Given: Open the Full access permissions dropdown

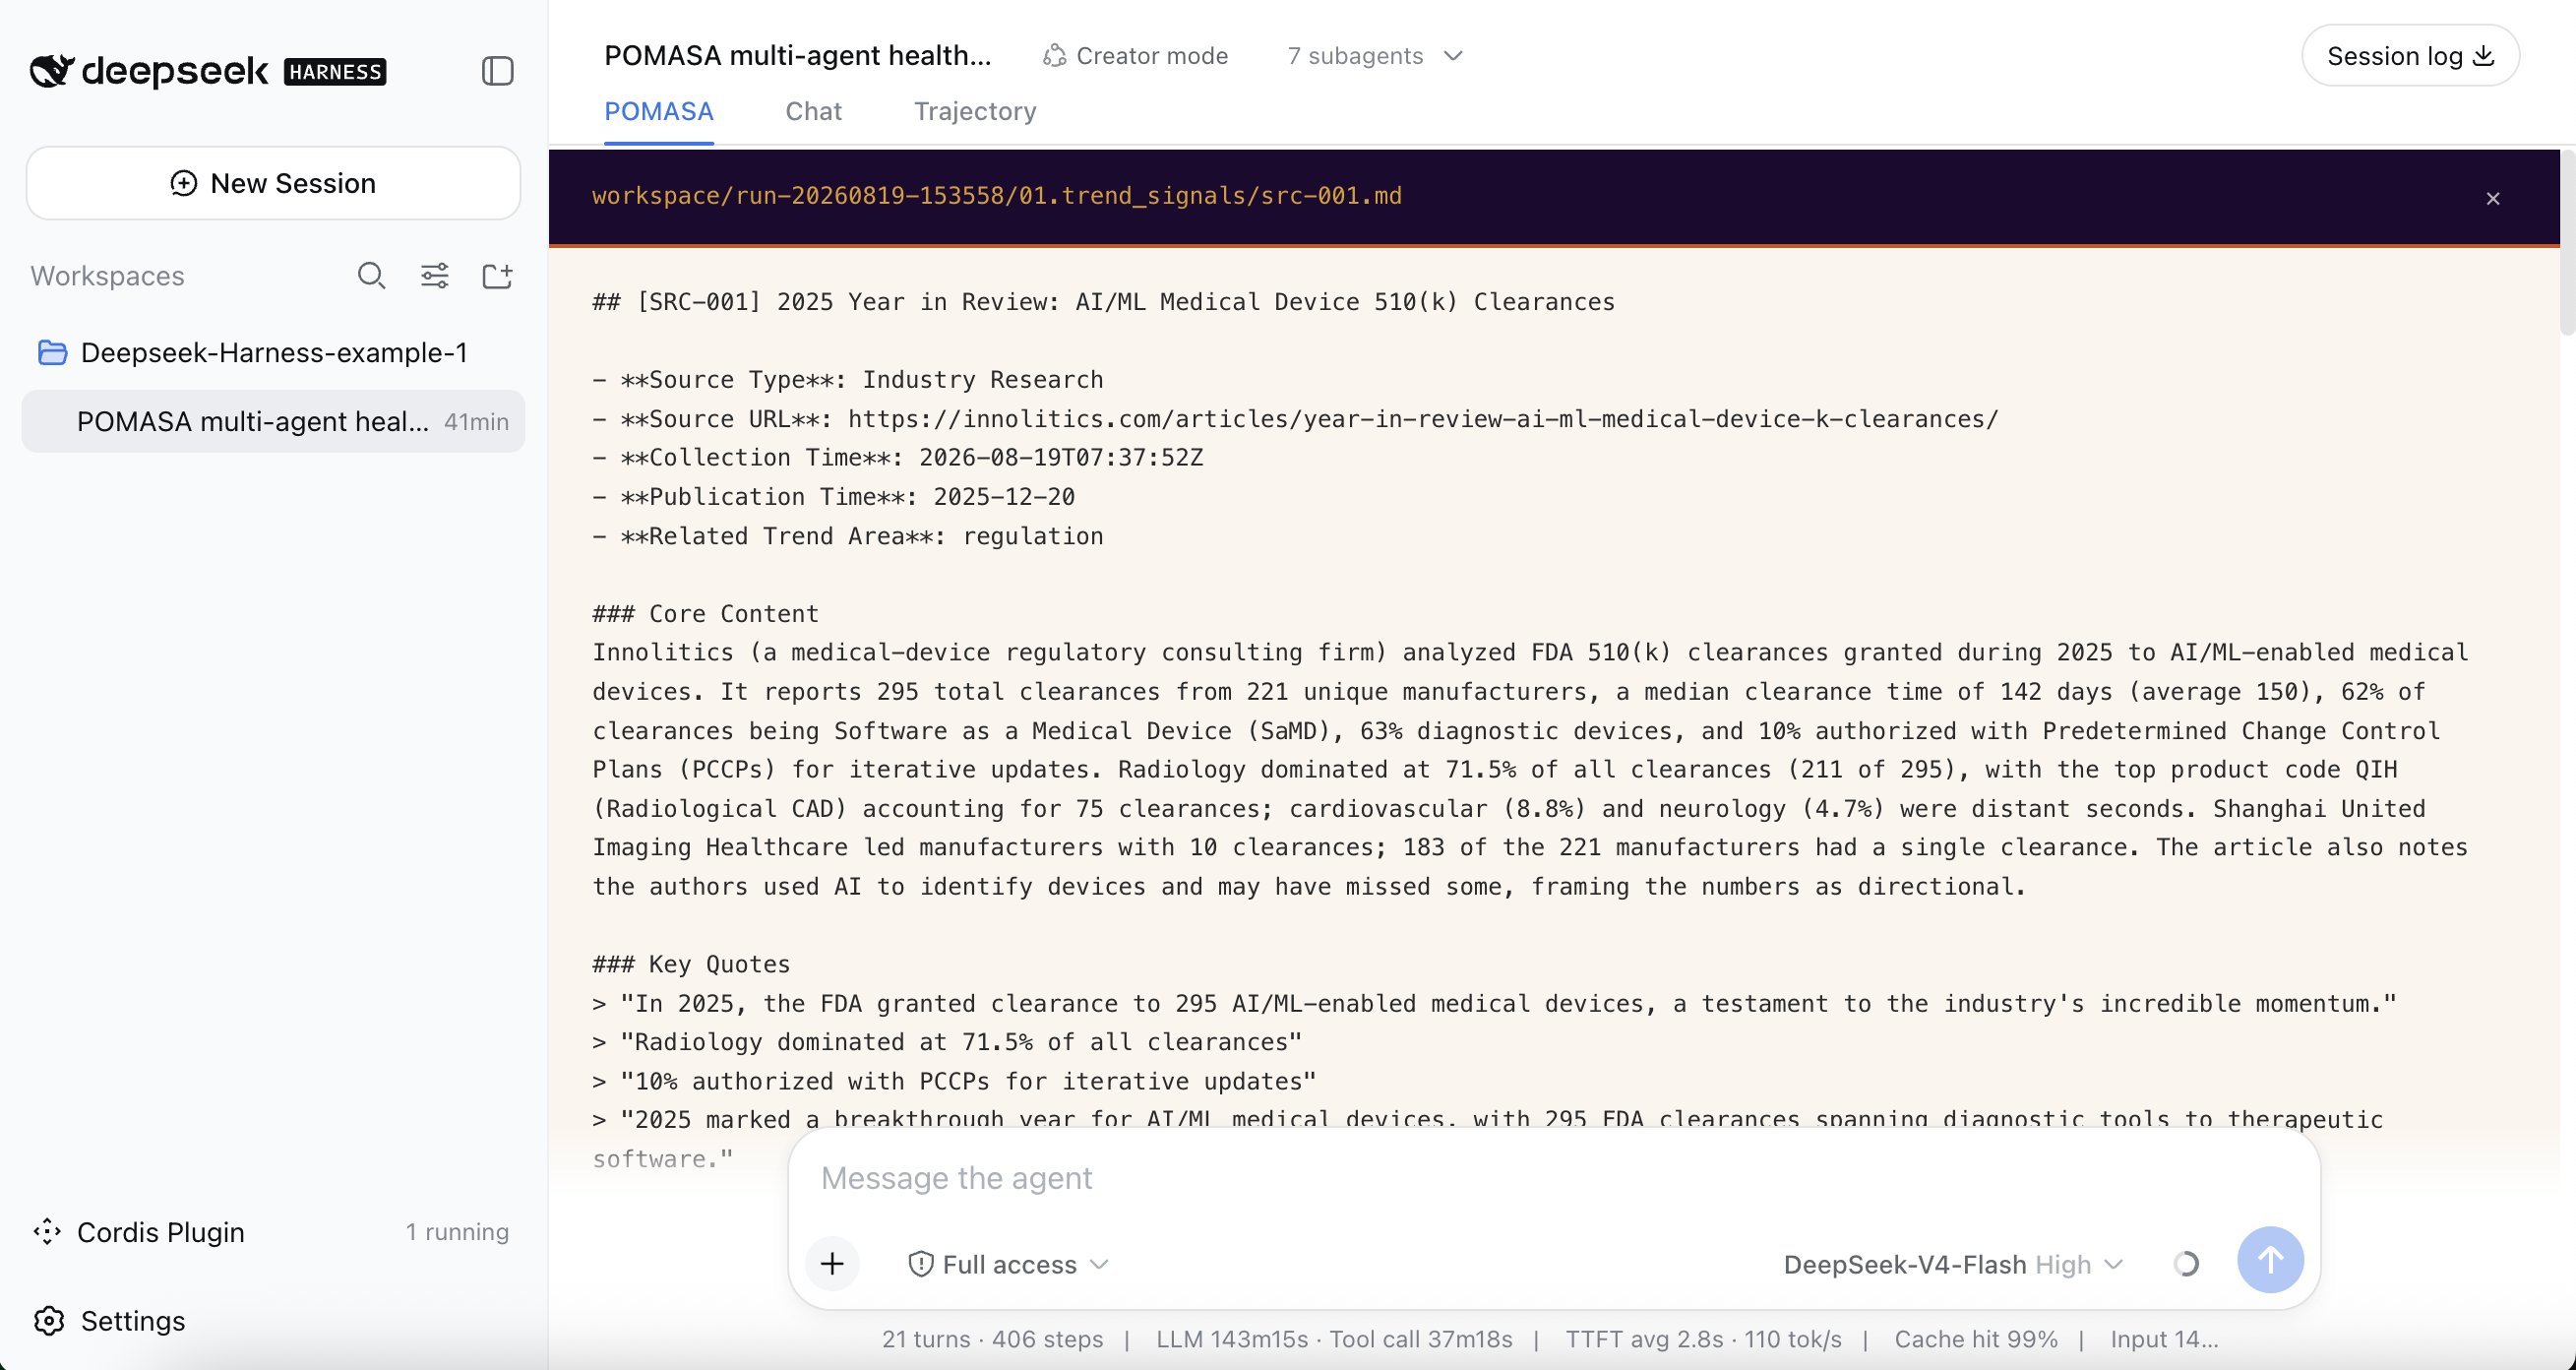Looking at the screenshot, I should pyautogui.click(x=1008, y=1265).
